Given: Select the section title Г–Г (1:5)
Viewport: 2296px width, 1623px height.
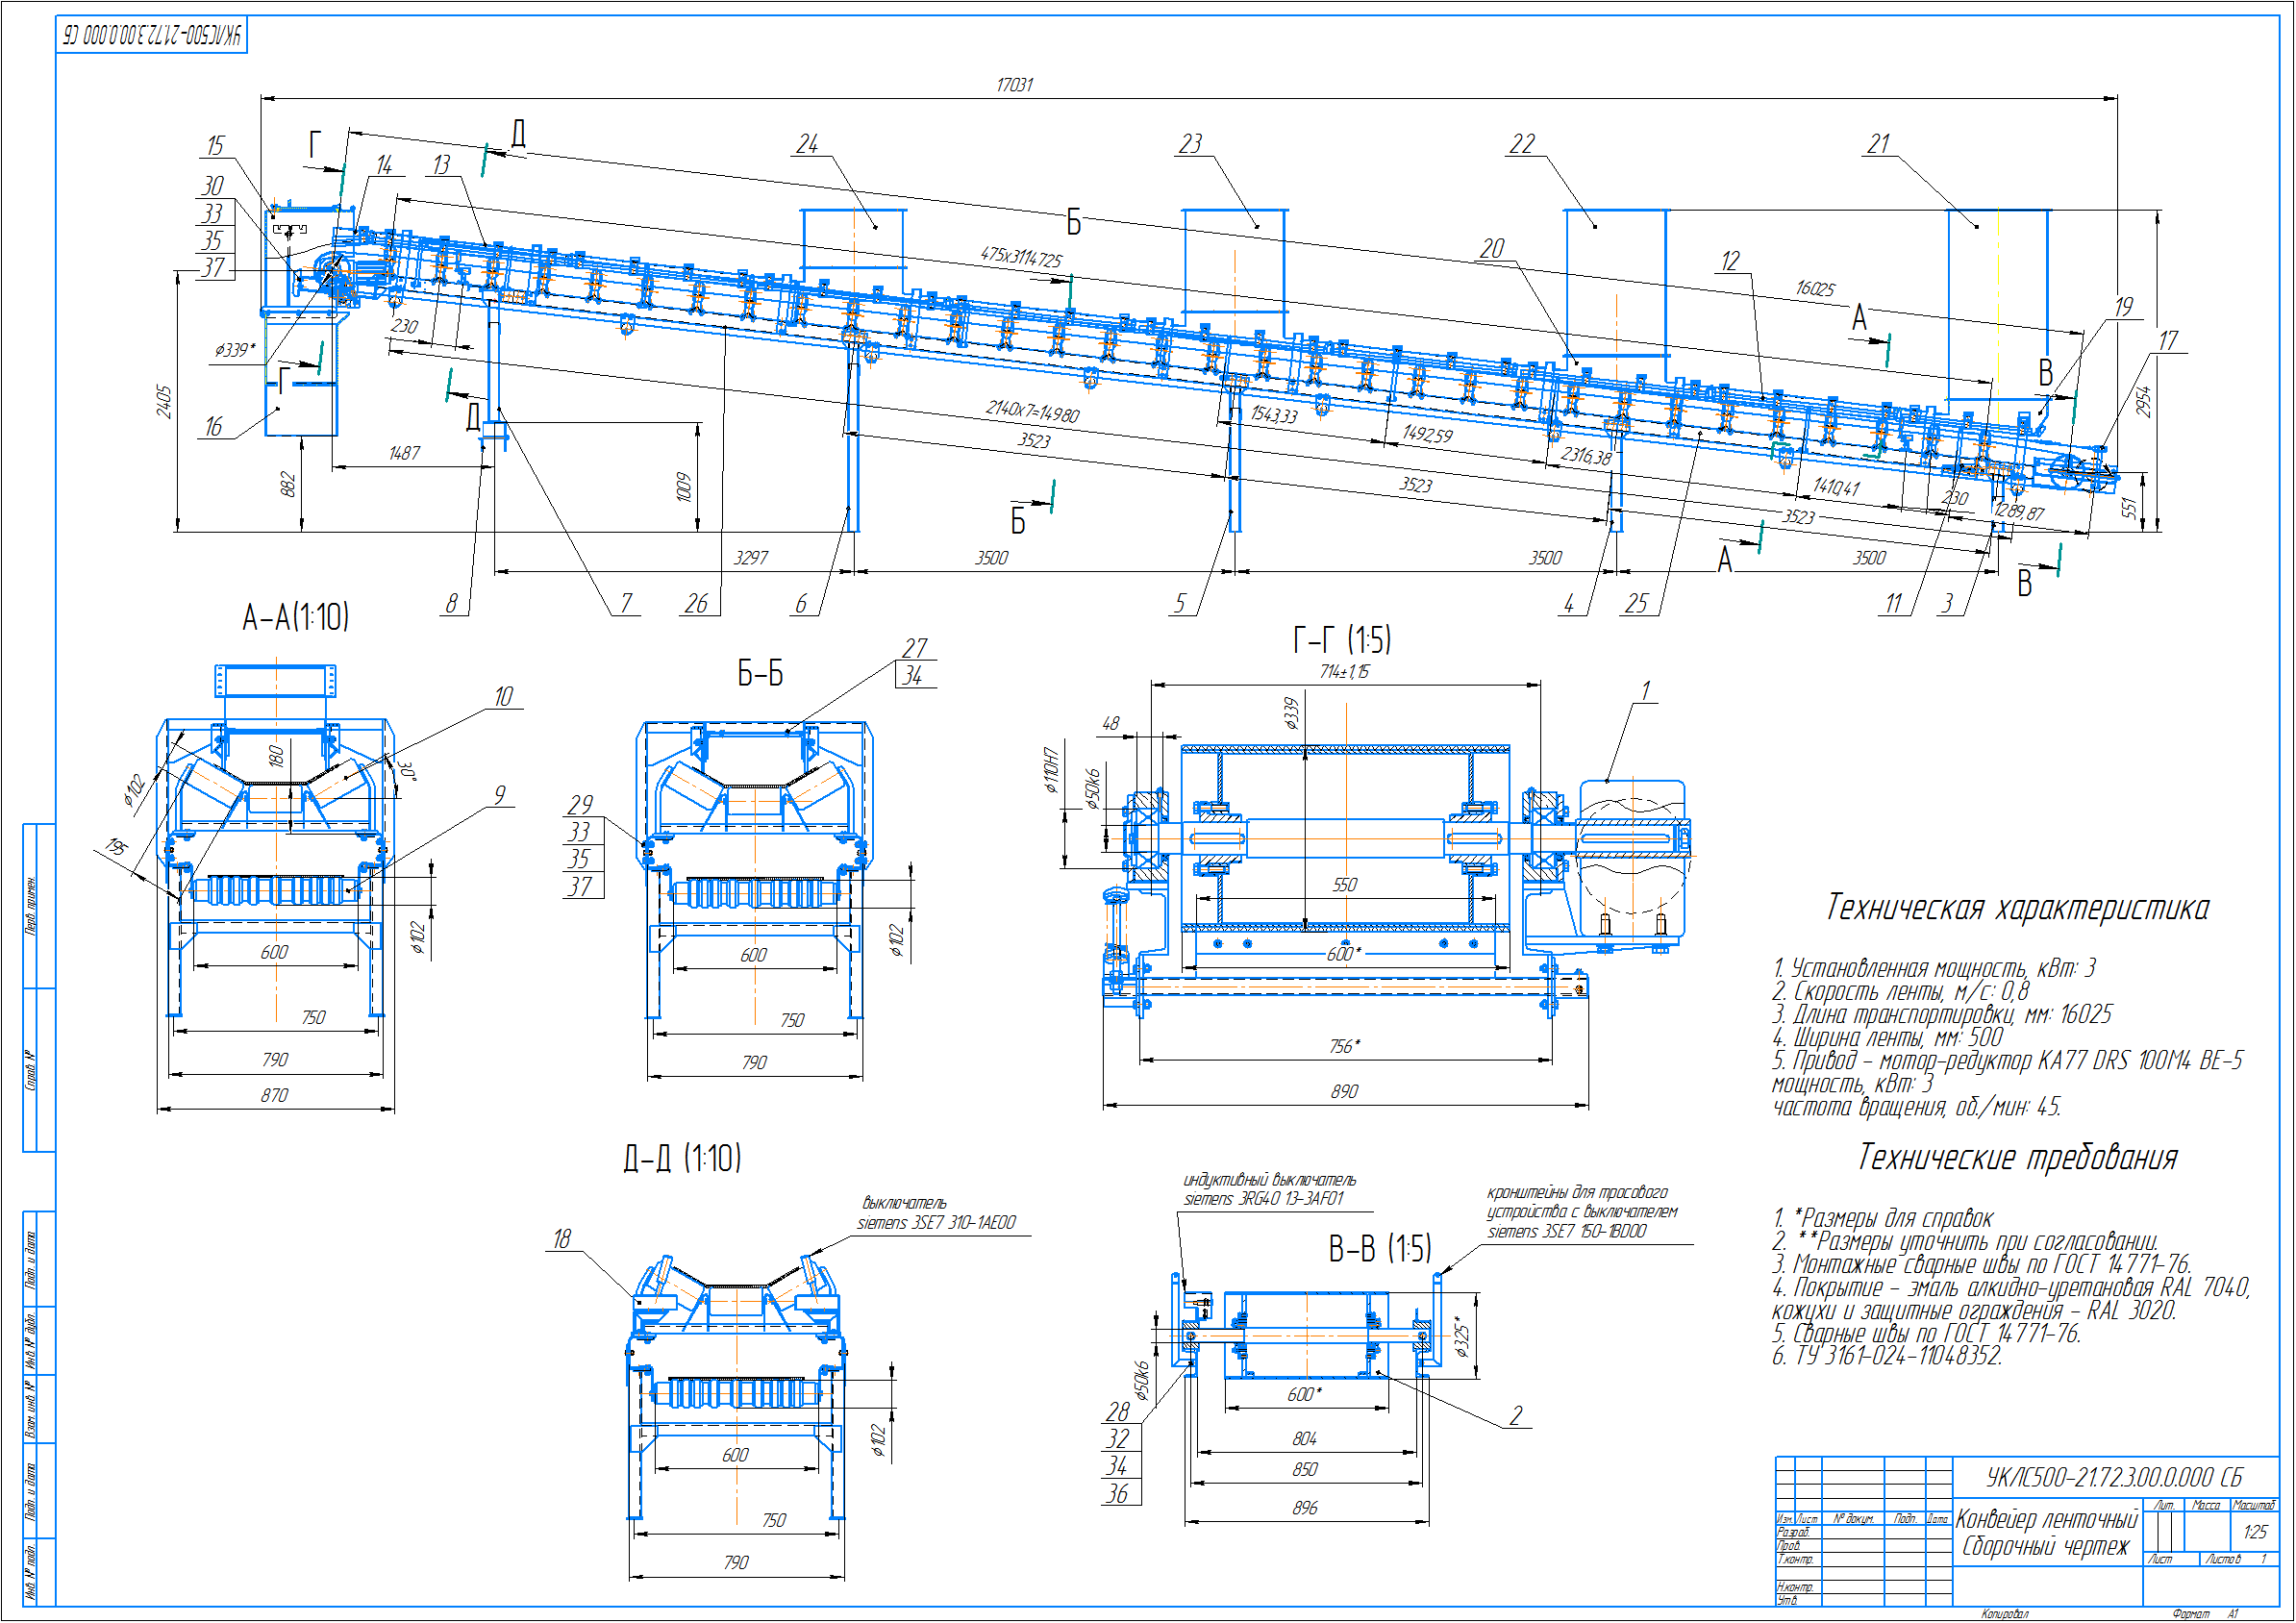Looking at the screenshot, I should (x=1342, y=640).
